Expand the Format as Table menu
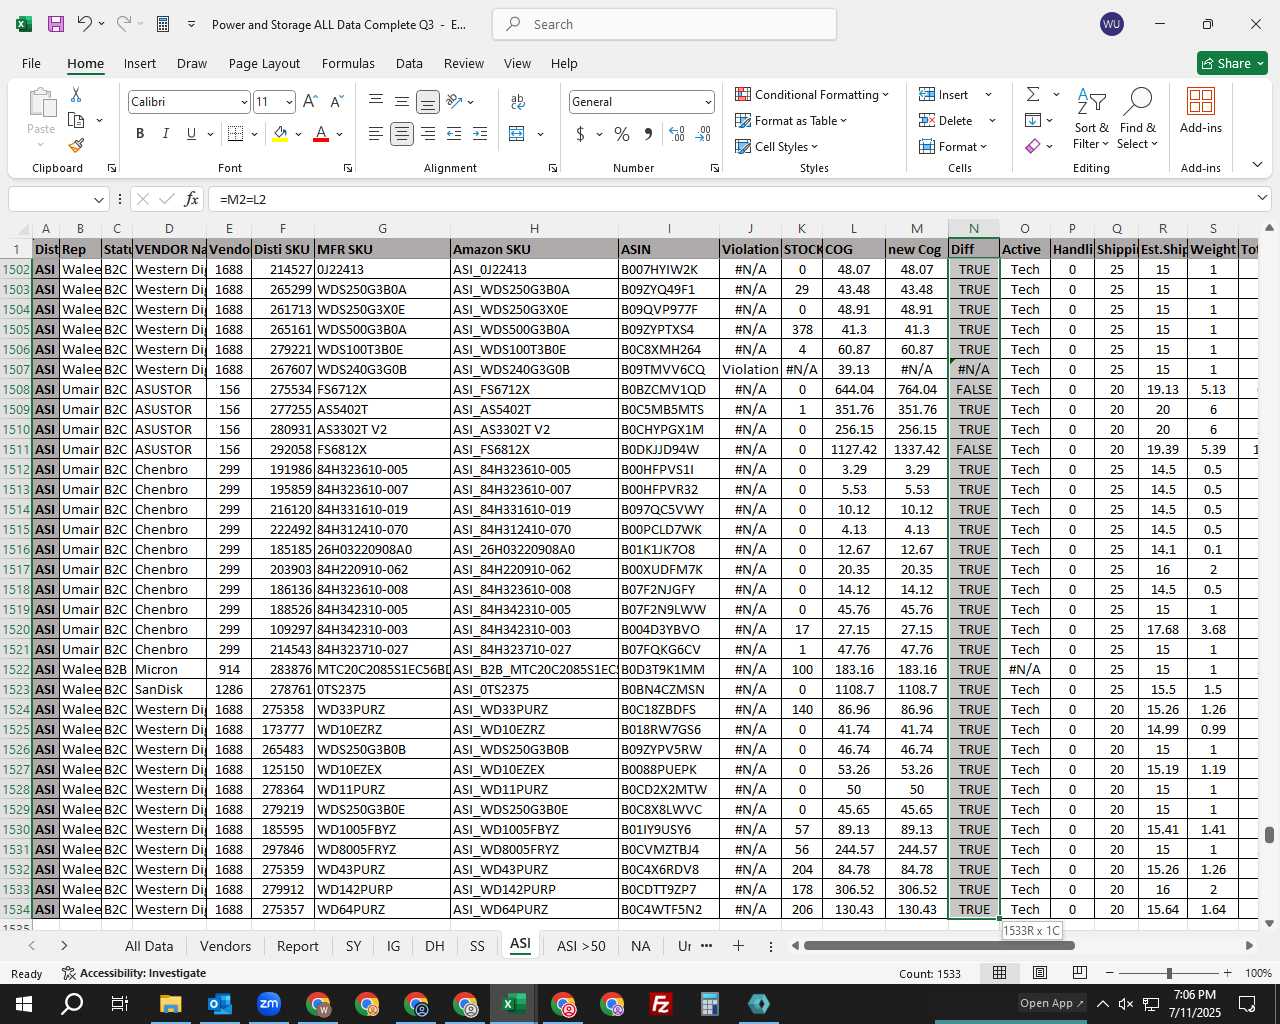Viewport: 1280px width, 1024px height. [790, 120]
